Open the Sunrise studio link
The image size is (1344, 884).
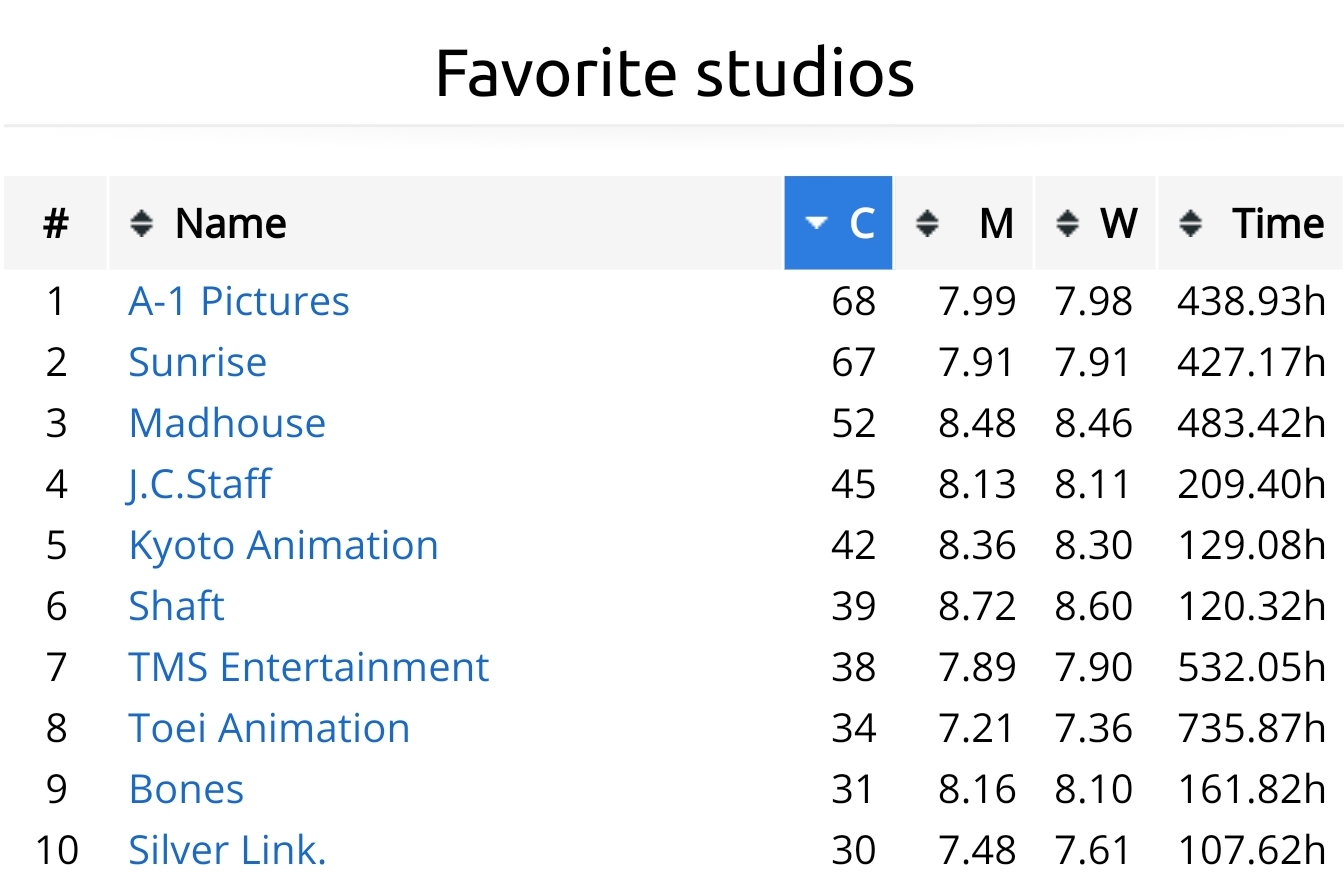[x=197, y=362]
